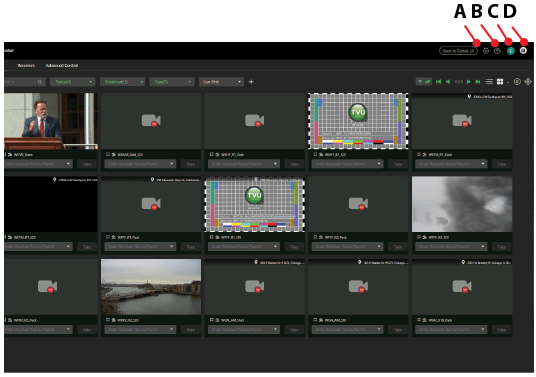Click location pin on second-row TVU test pattern
The image size is (536, 377).
click(256, 179)
